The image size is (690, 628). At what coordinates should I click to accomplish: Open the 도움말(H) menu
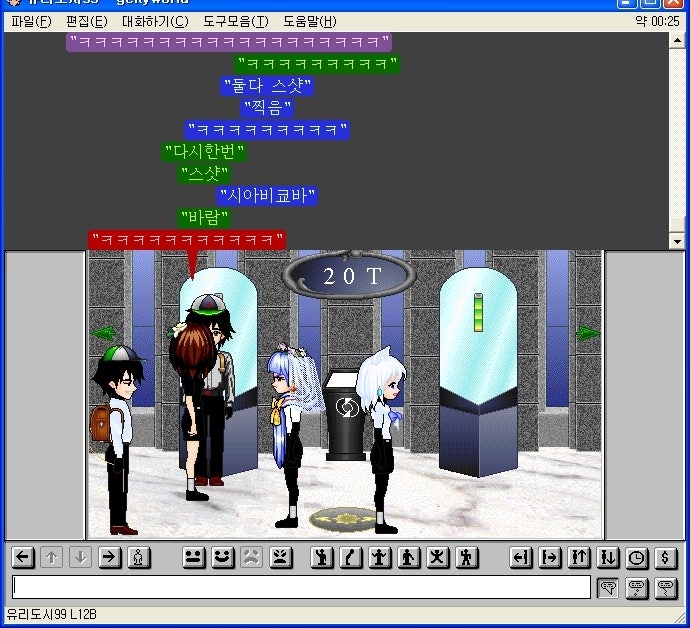[309, 21]
